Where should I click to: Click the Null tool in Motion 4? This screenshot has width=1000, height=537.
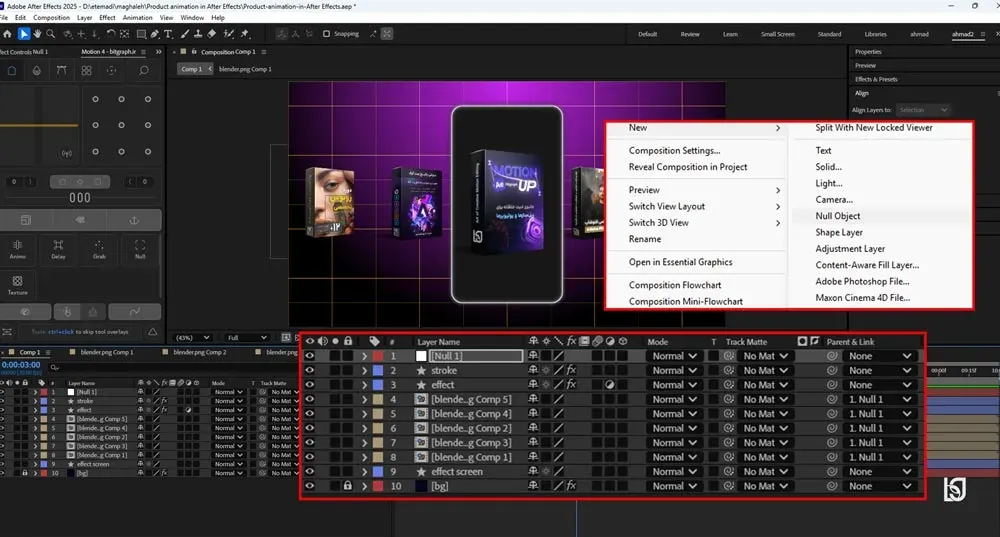[140, 249]
